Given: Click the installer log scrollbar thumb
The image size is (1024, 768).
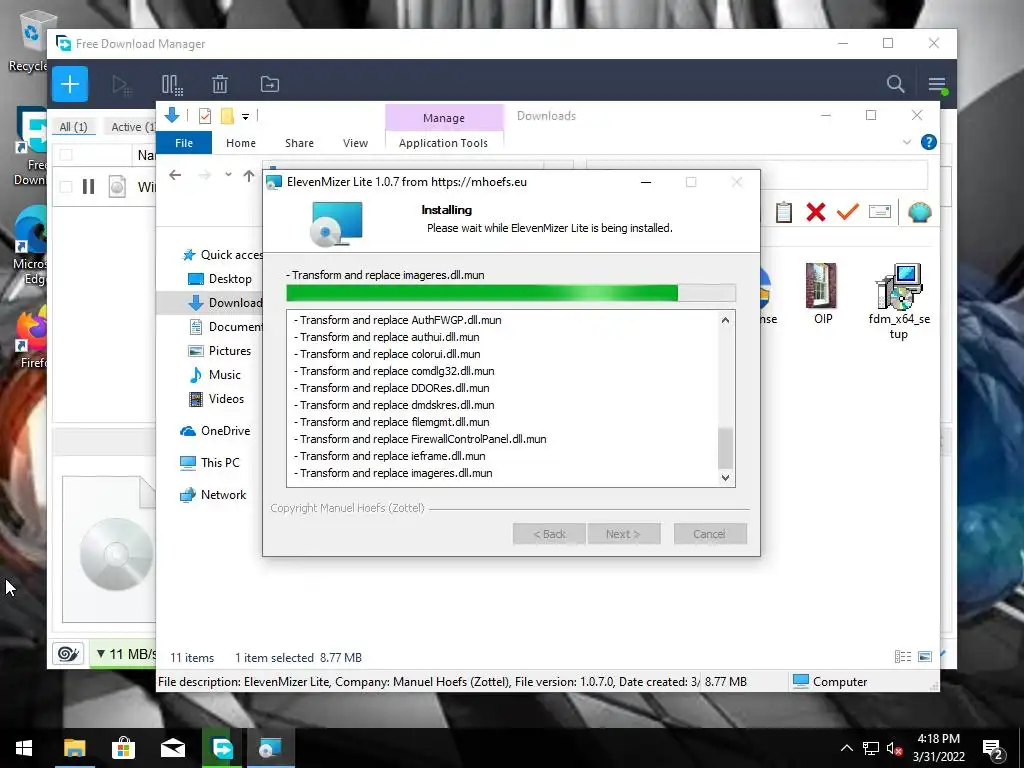Looking at the screenshot, I should click(x=726, y=448).
